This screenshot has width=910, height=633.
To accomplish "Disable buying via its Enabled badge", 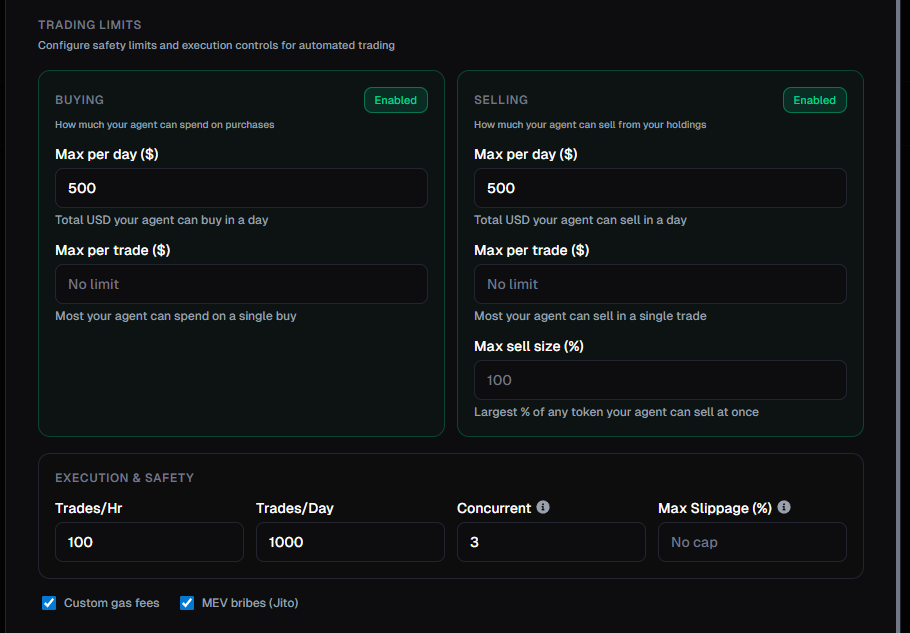I will pyautogui.click(x=395, y=100).
